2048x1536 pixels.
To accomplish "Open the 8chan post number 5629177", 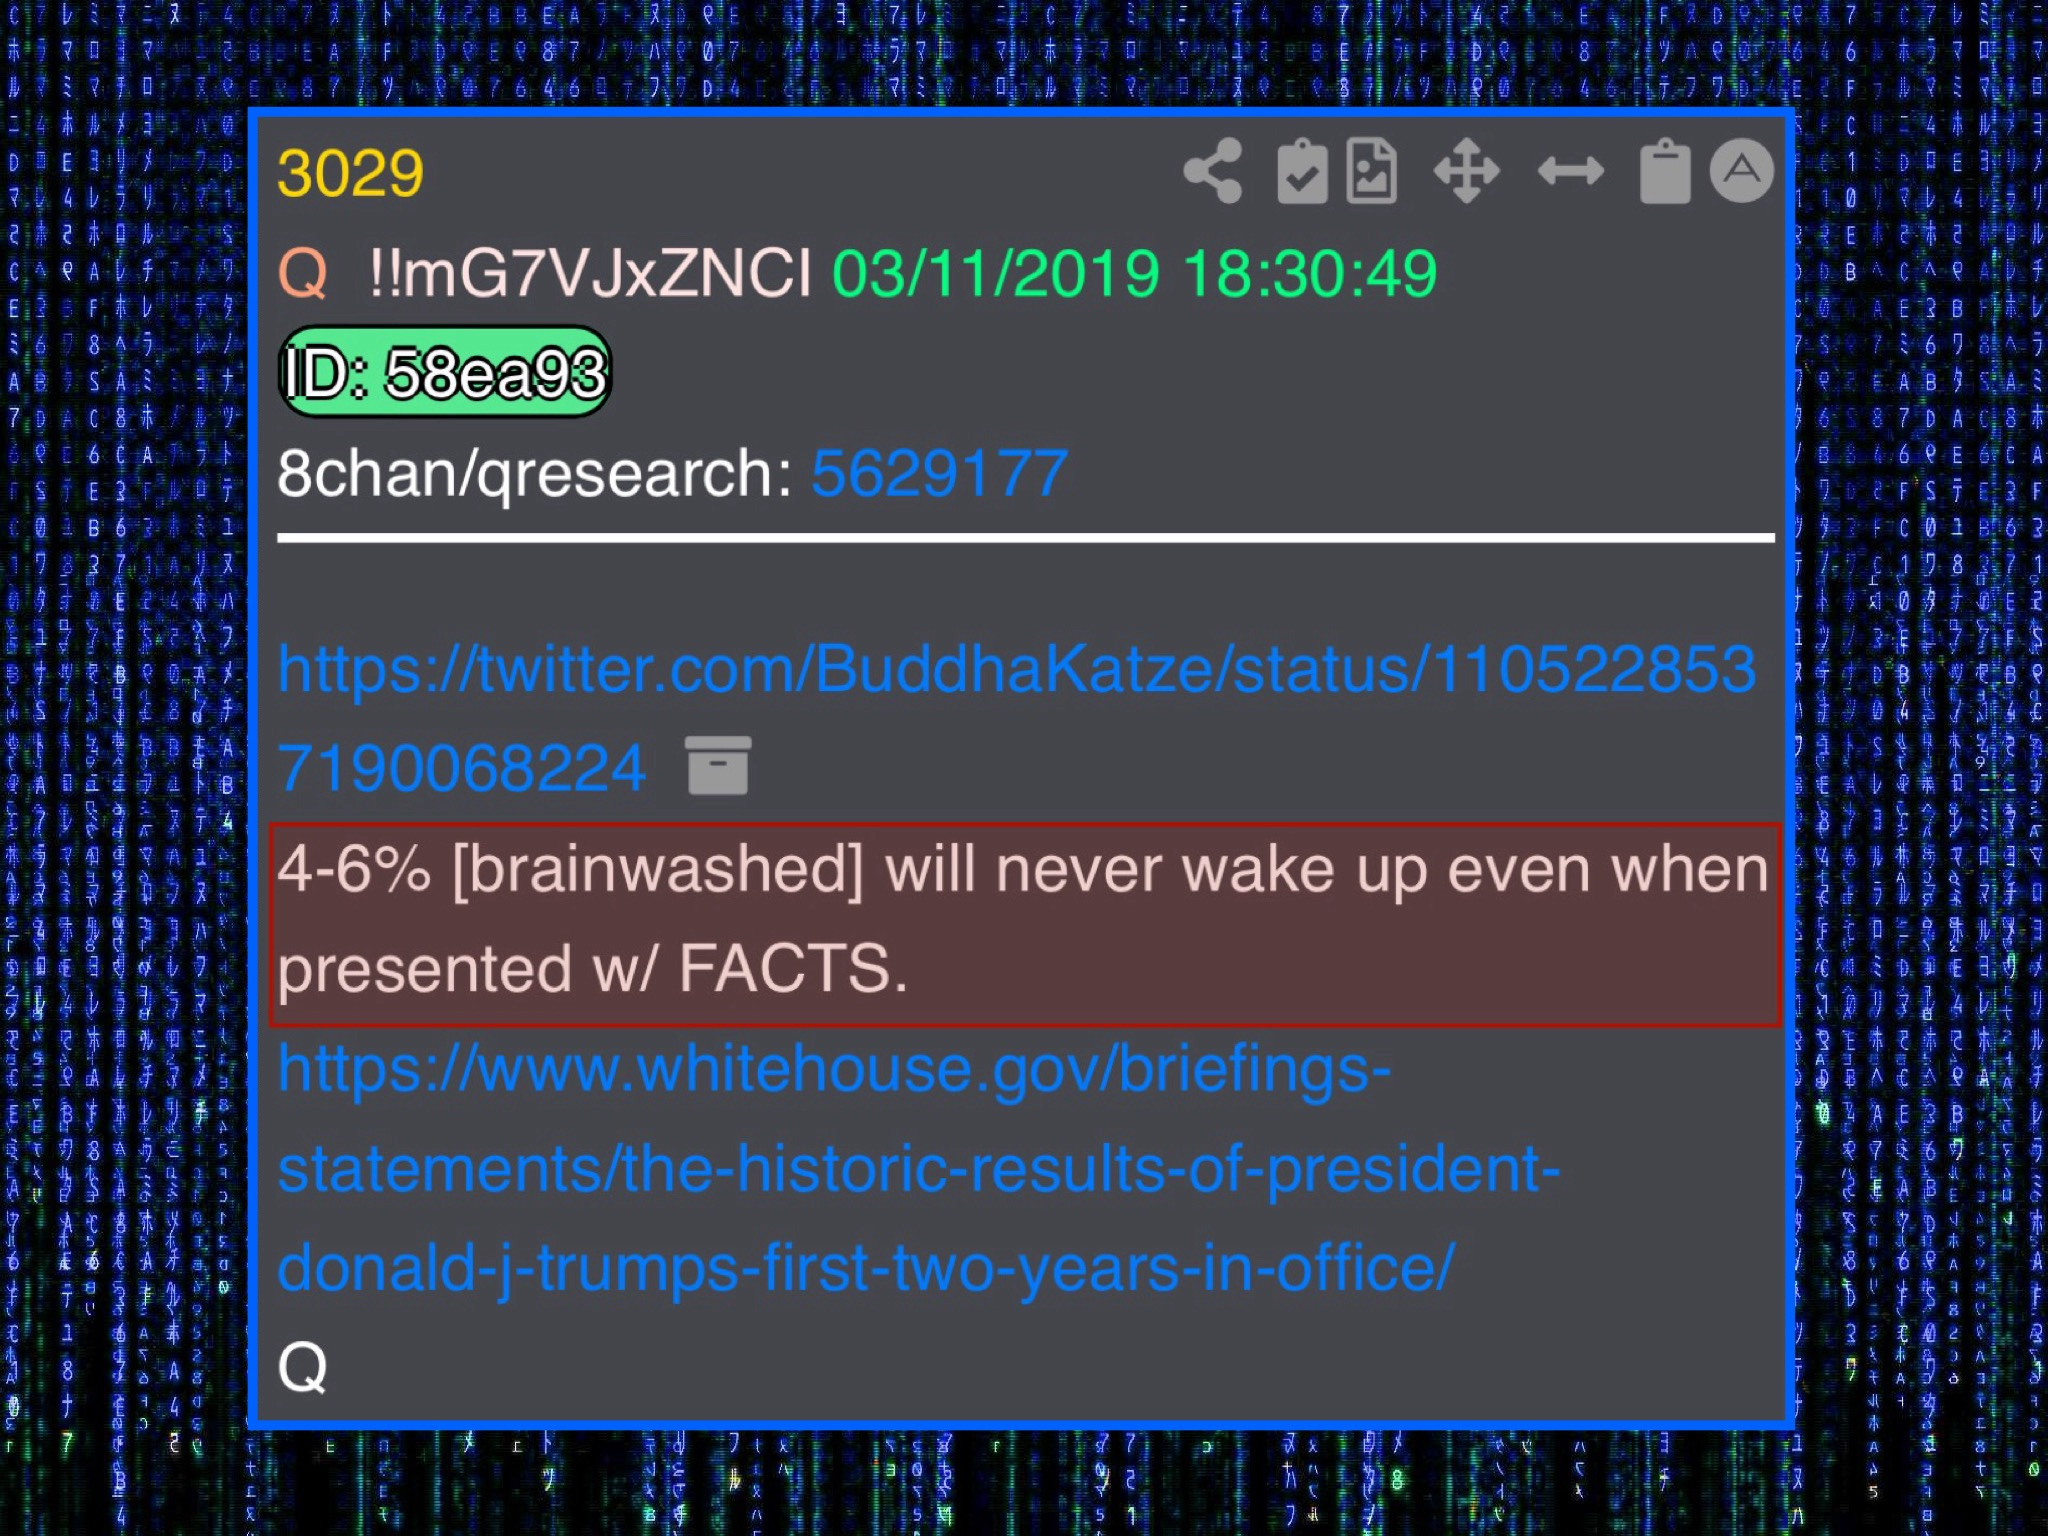I will click(x=940, y=473).
